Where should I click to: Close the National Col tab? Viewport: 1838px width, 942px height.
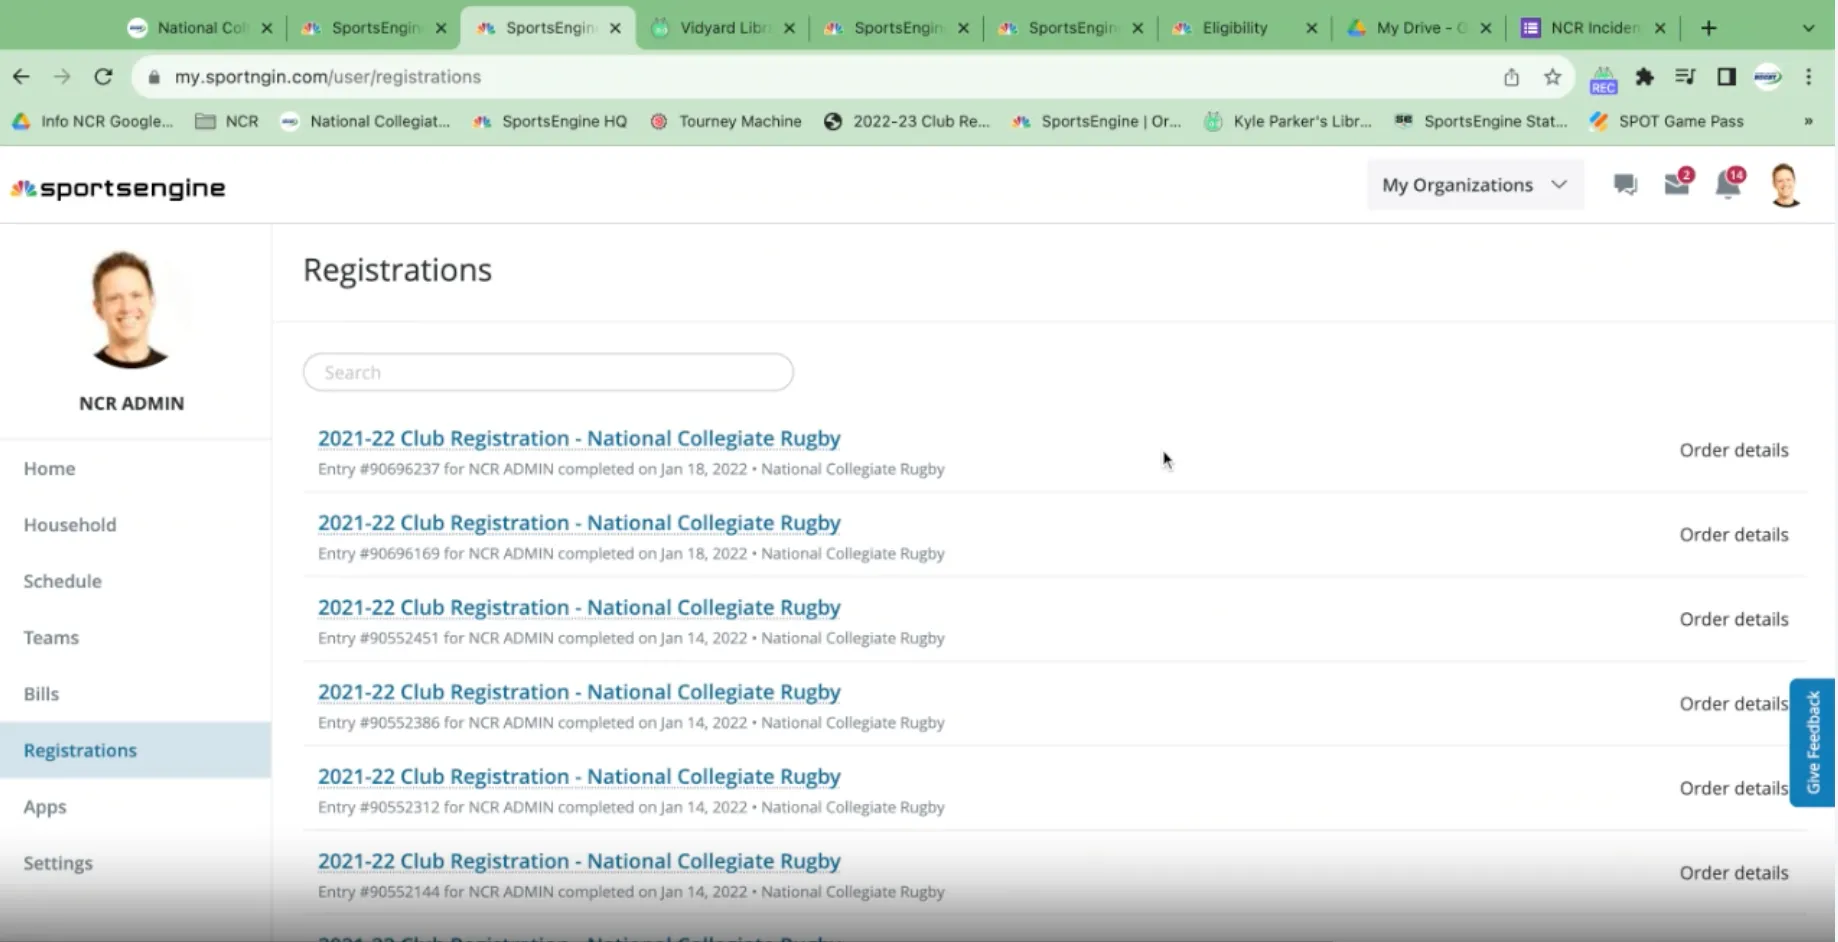(266, 28)
